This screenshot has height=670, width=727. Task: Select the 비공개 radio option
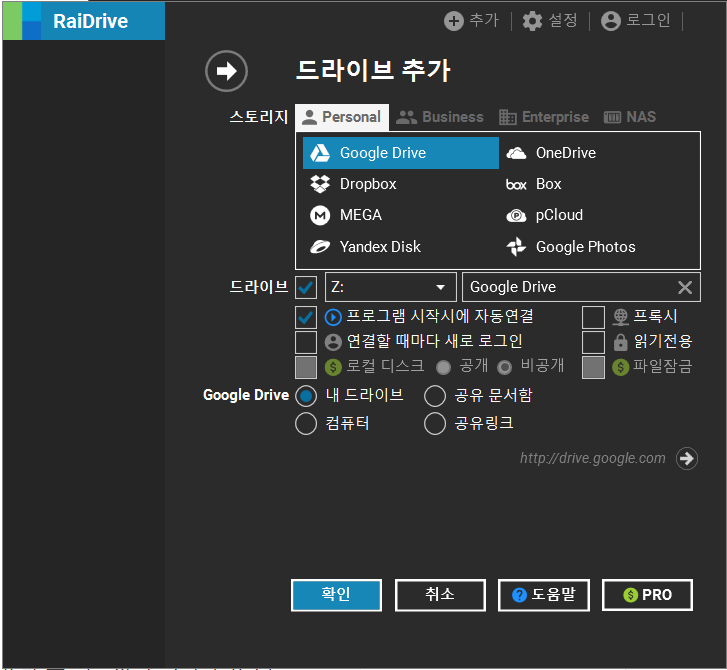[504, 368]
